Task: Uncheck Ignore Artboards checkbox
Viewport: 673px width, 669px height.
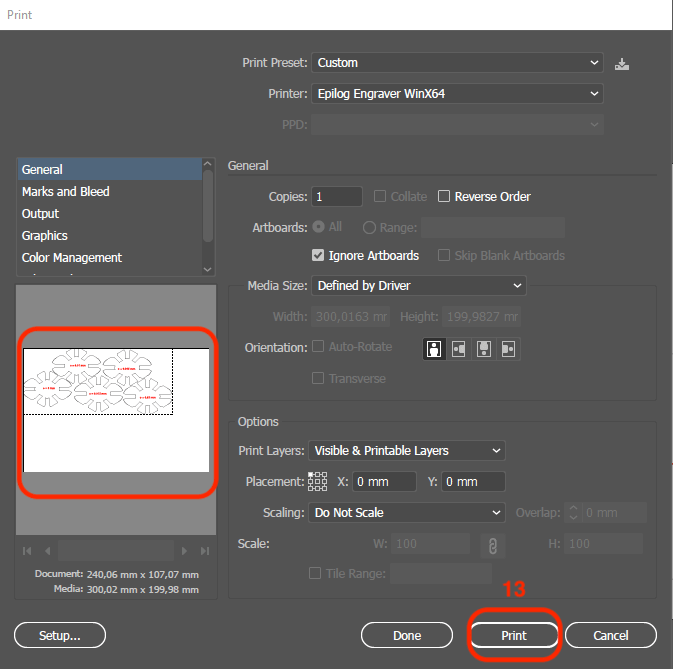Action: point(319,256)
